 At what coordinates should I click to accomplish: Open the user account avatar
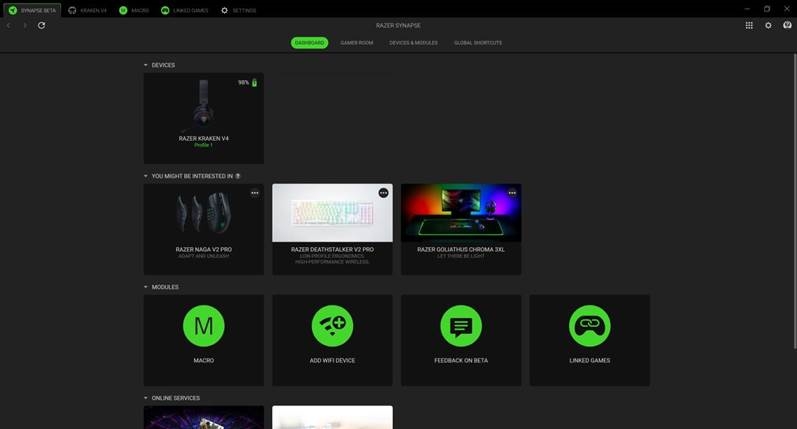pos(787,25)
